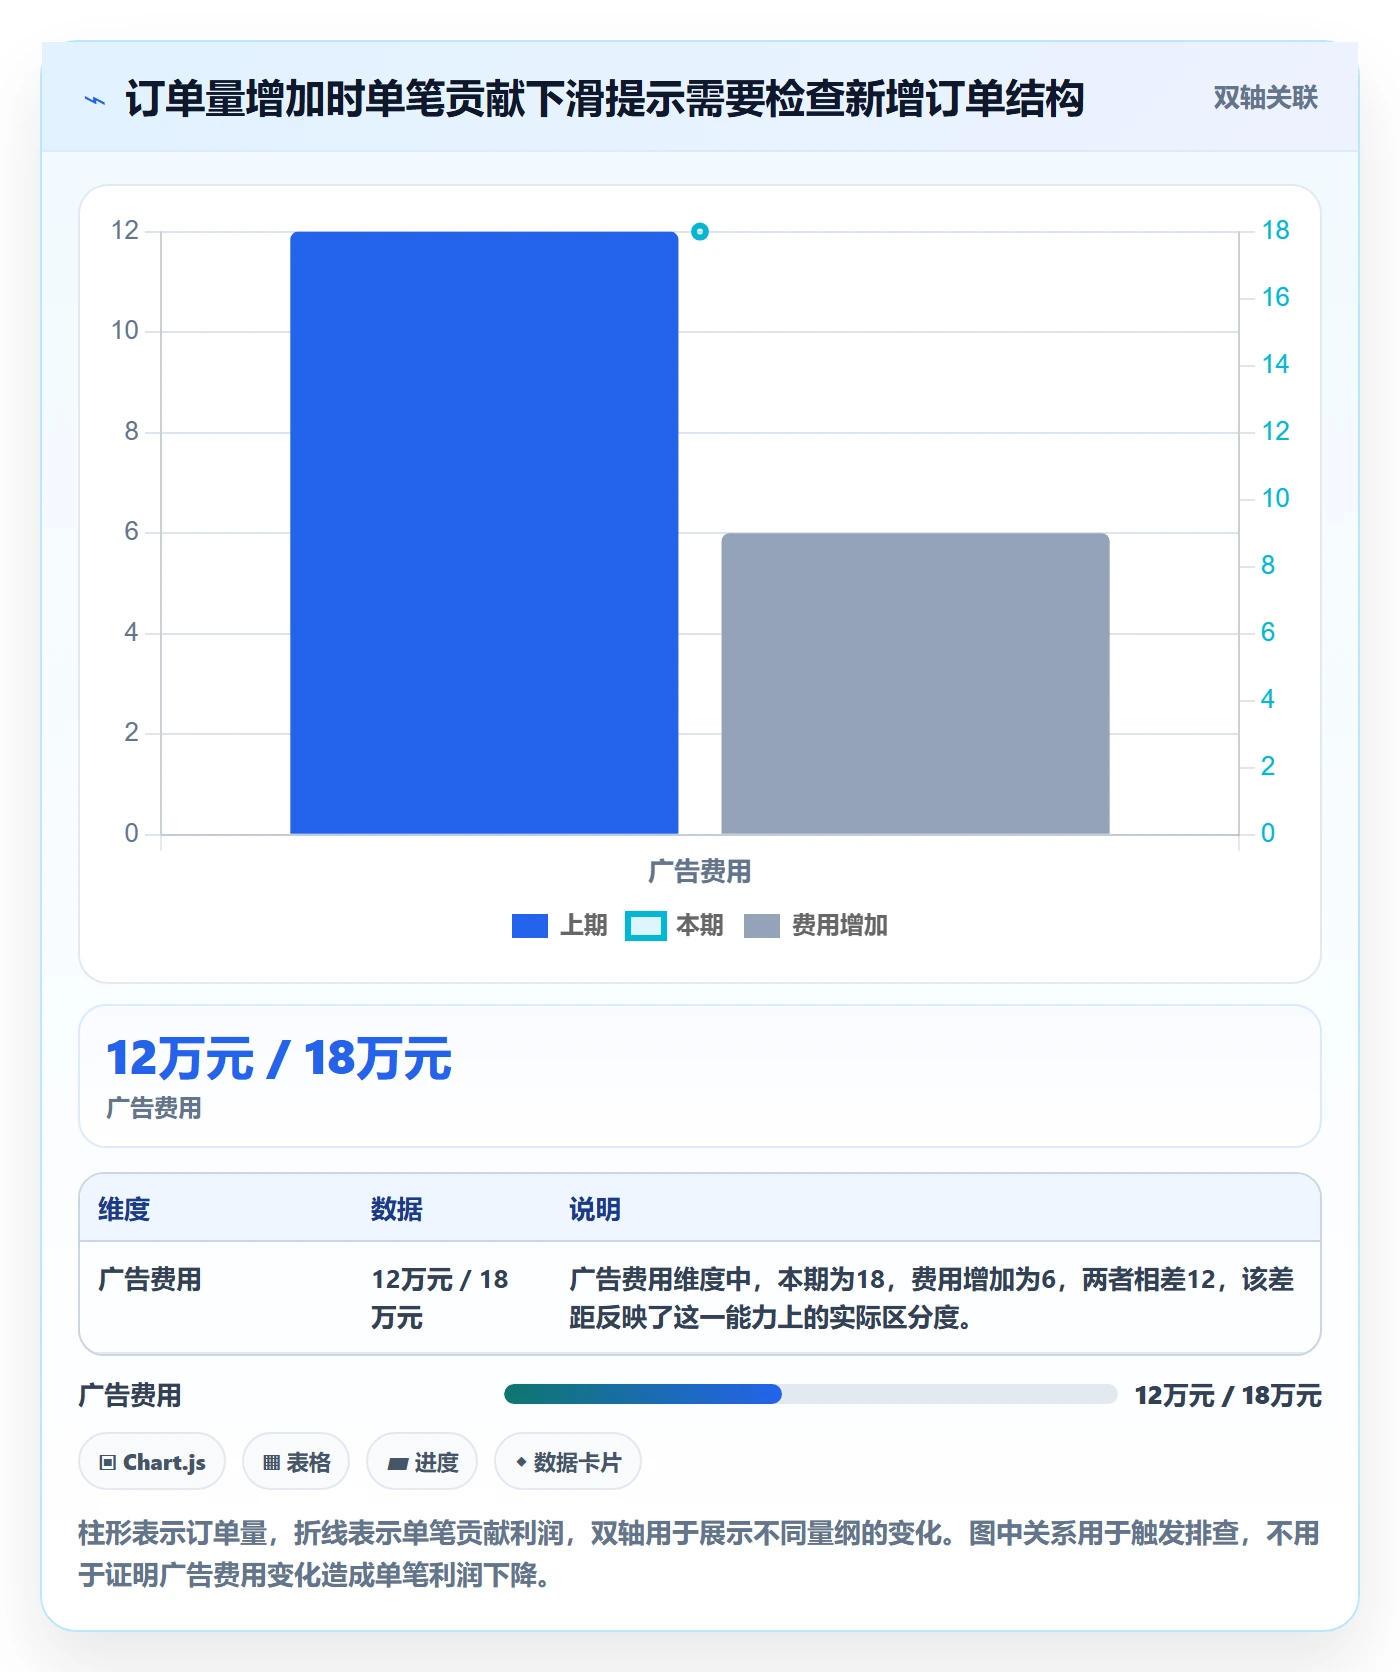Click the lightning bolt icon beside the title
Image resolution: width=1400 pixels, height=1672 pixels.
tap(95, 100)
